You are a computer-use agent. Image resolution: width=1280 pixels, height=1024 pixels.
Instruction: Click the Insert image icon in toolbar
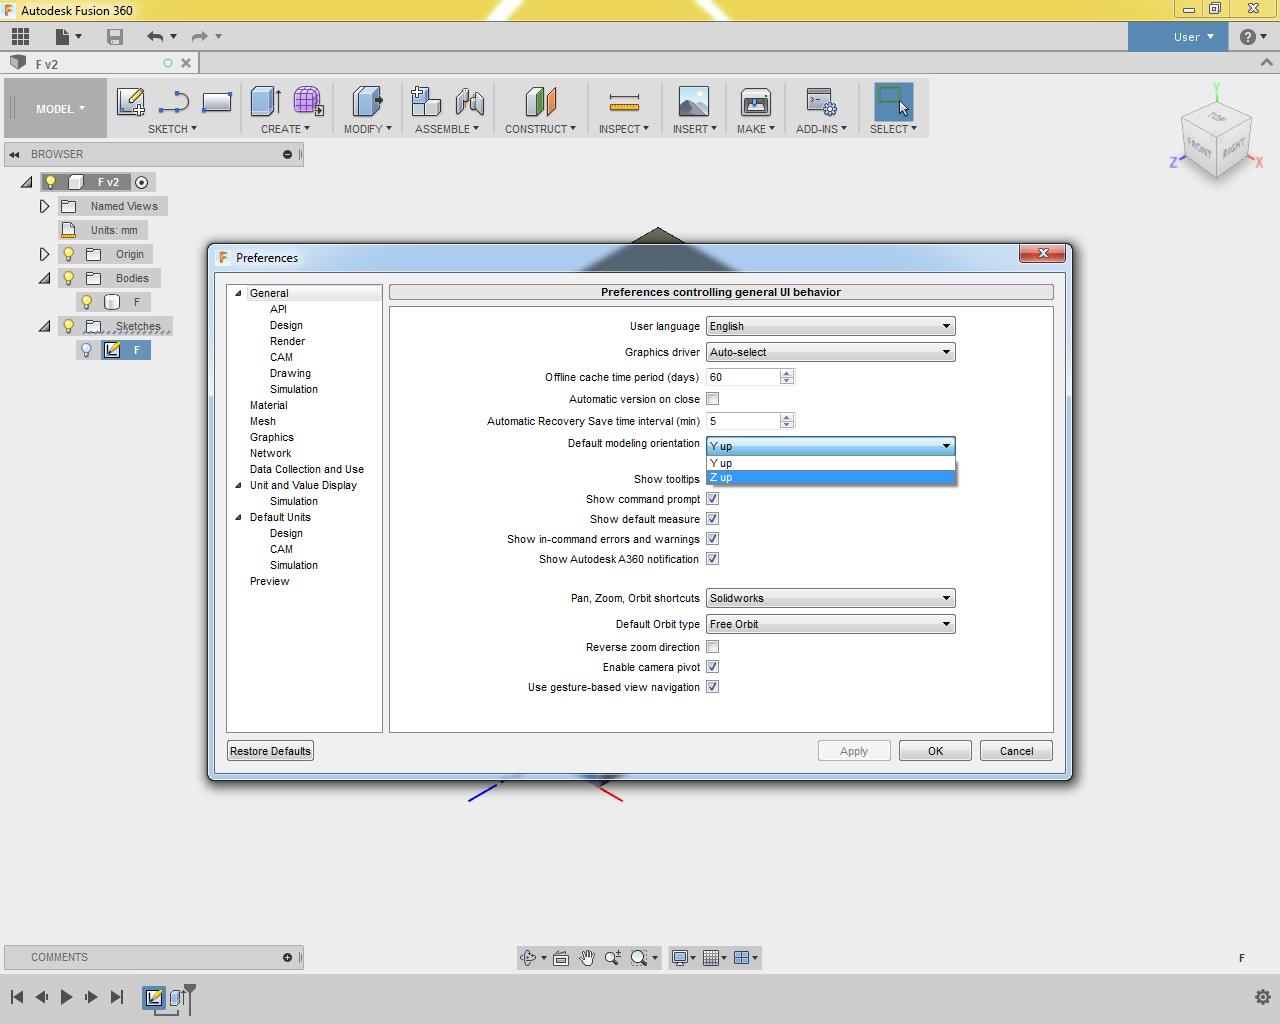(693, 102)
